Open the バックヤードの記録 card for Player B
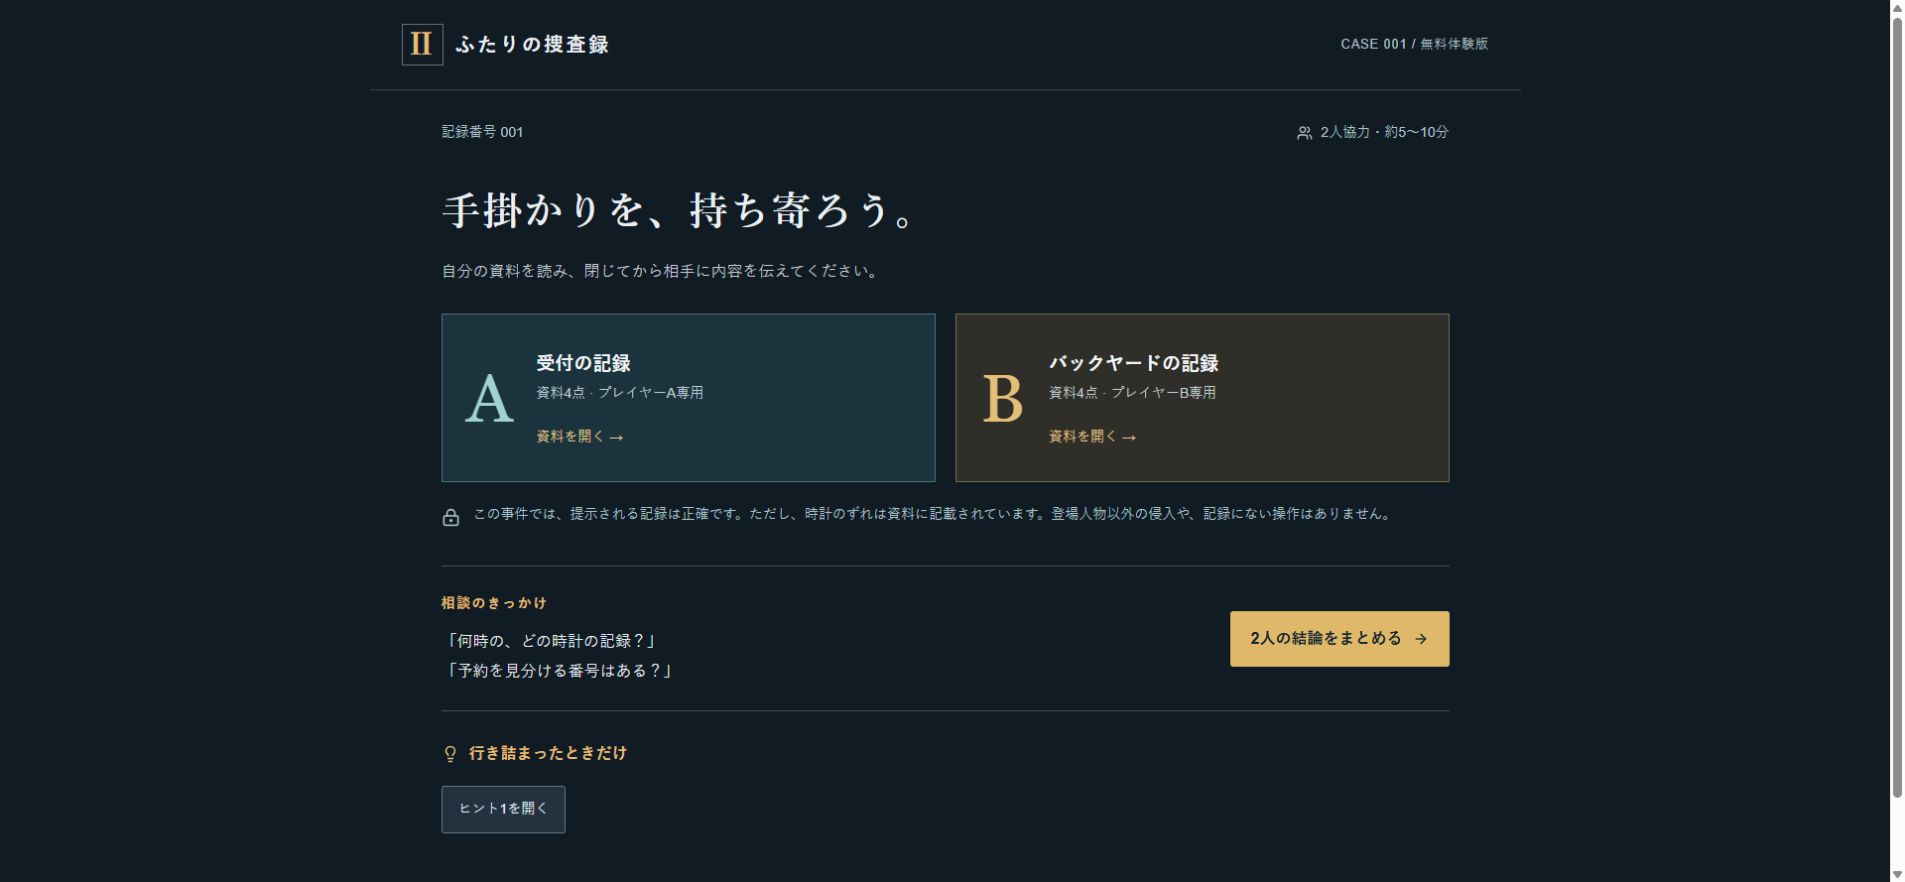The width and height of the screenshot is (1905, 882). [1202, 398]
